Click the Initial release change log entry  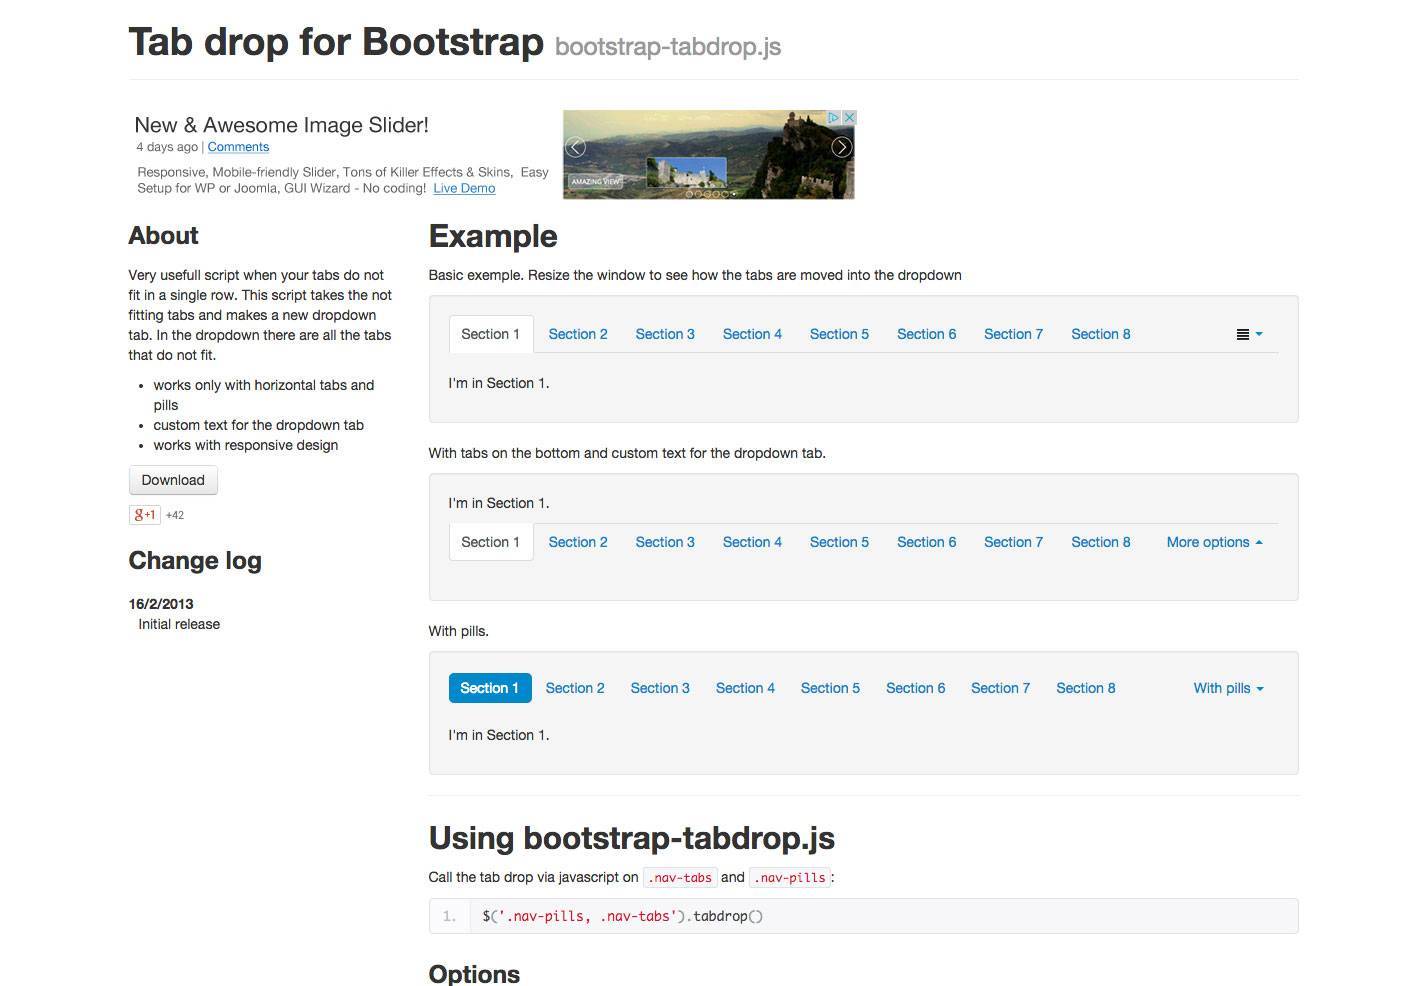[x=179, y=624]
